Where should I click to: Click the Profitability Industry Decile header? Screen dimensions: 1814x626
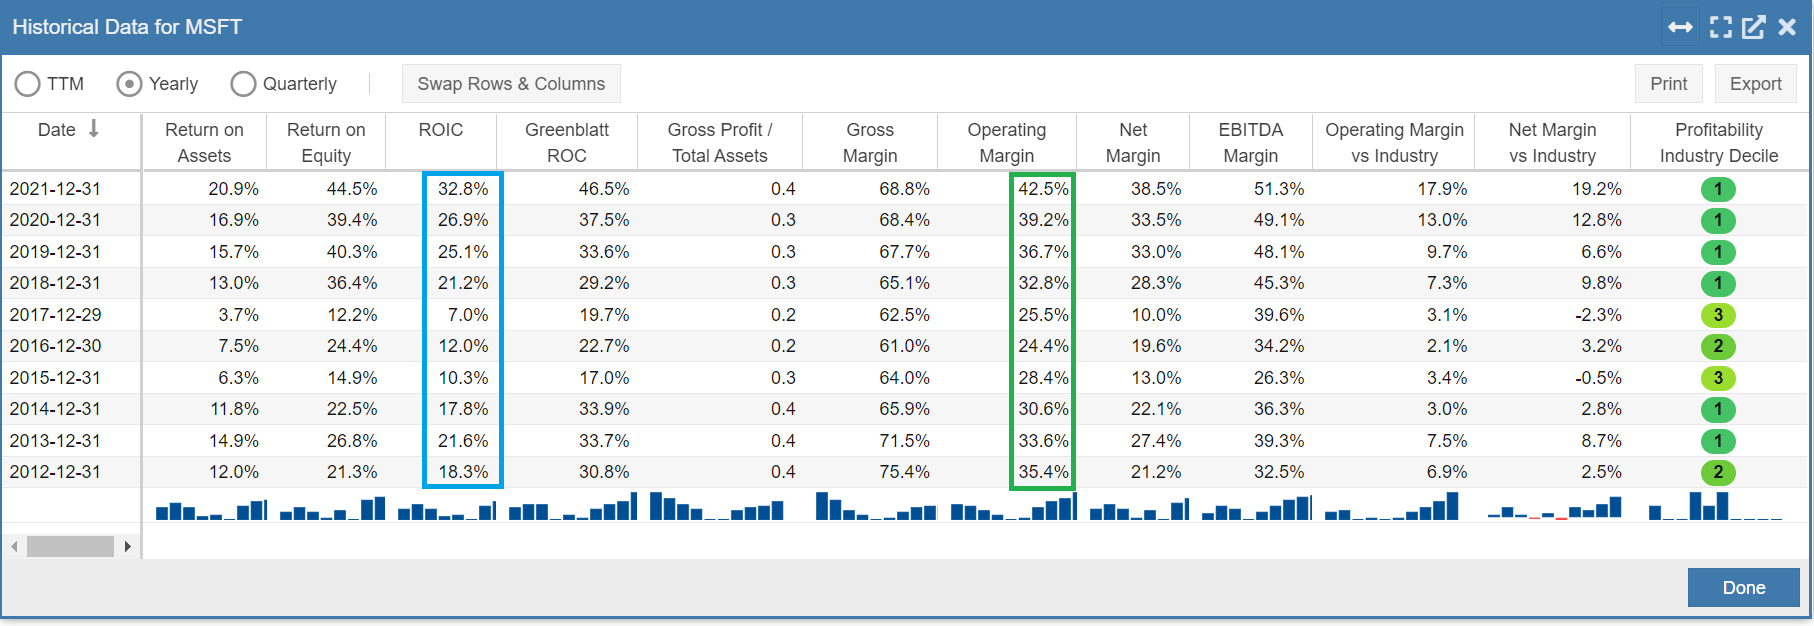click(x=1719, y=142)
